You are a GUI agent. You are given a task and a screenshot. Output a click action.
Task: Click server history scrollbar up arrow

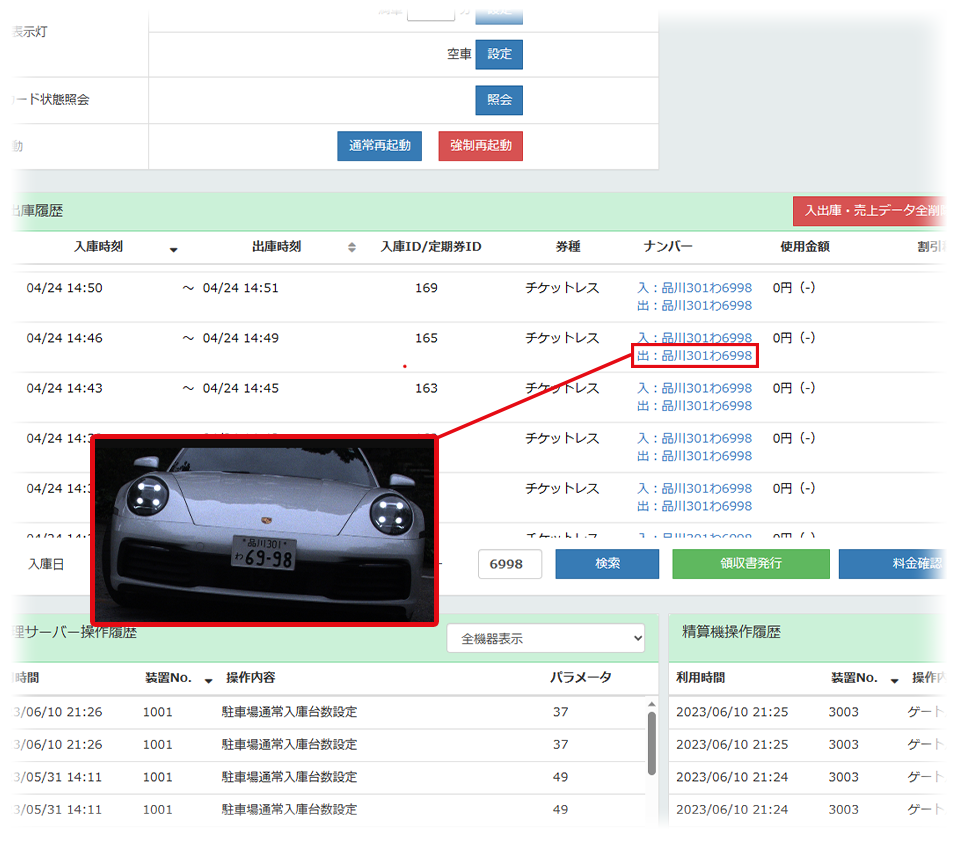(651, 705)
